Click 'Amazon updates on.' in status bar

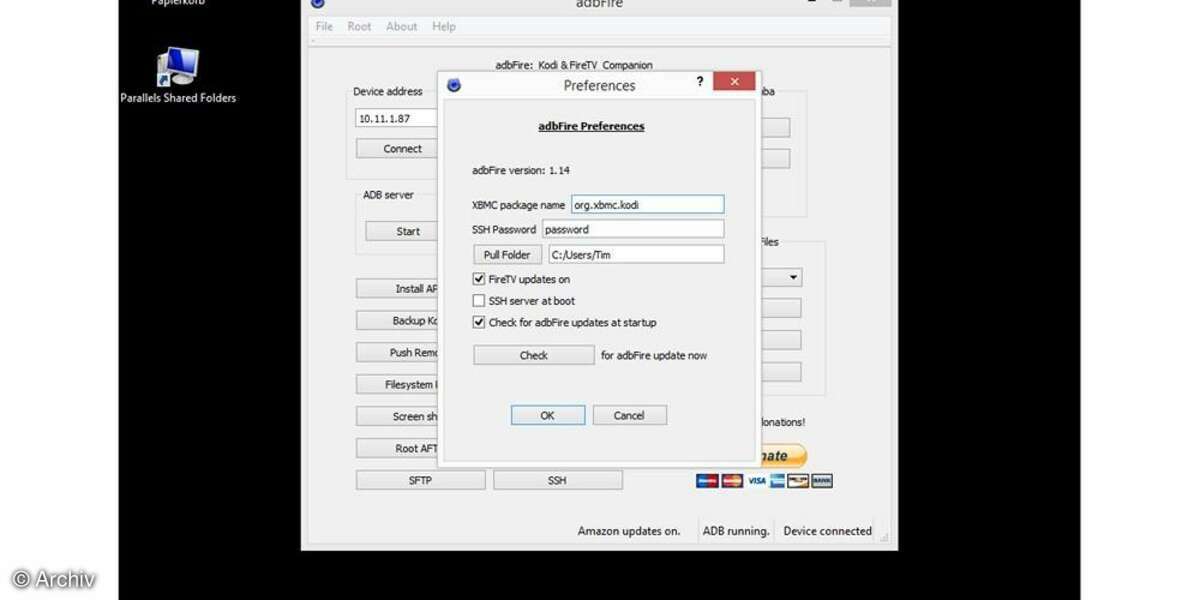tap(629, 531)
